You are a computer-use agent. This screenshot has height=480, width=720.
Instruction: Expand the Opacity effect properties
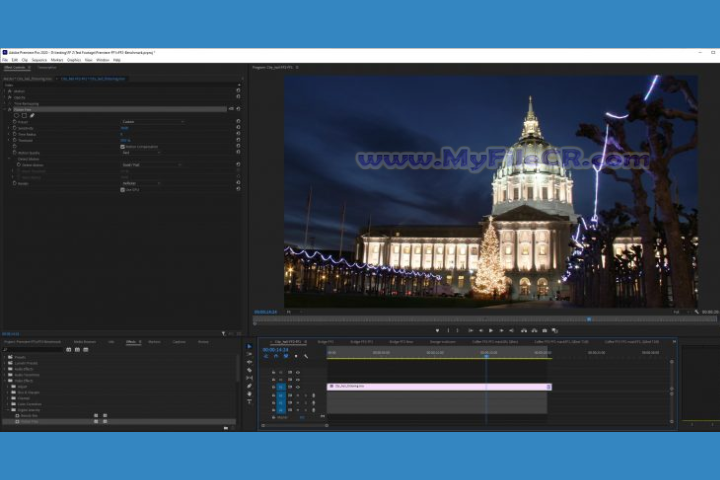coord(5,97)
